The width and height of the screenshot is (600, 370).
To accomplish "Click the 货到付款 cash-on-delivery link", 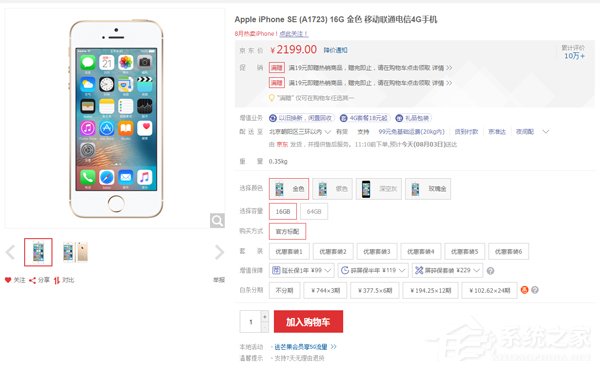I will (x=466, y=132).
